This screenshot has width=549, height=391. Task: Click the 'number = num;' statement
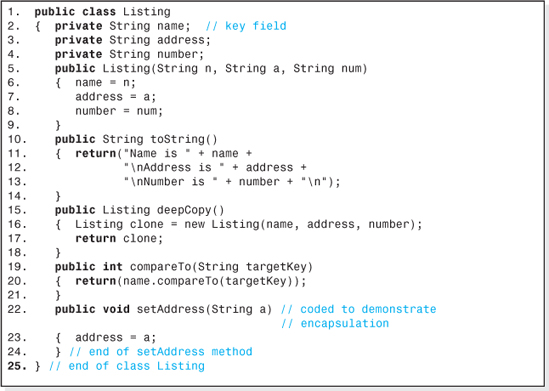(119, 111)
